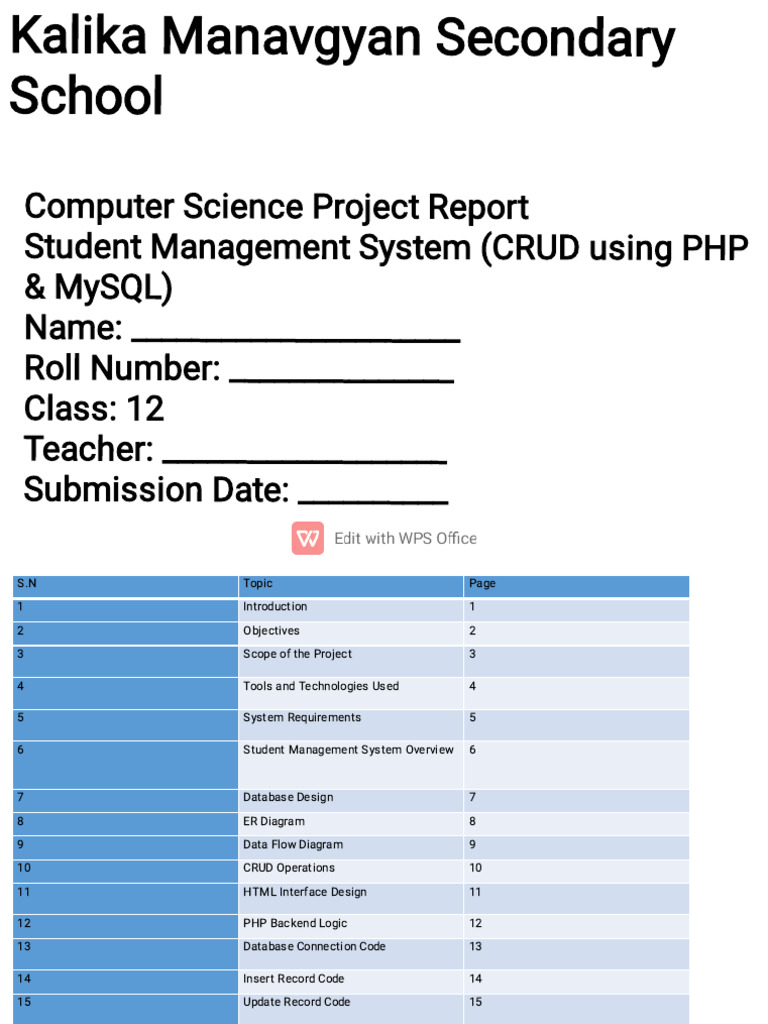The image size is (768, 1024).
Task: Click the Teacher blank line
Action: click(x=304, y=457)
